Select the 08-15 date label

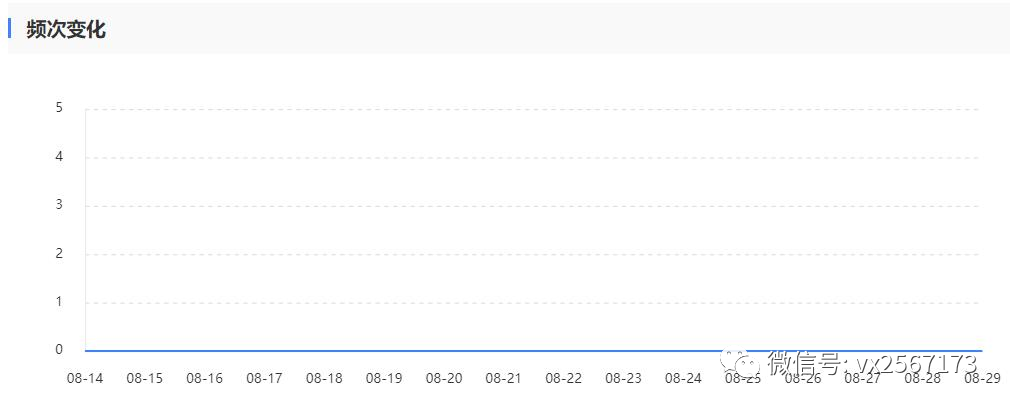coord(145,378)
